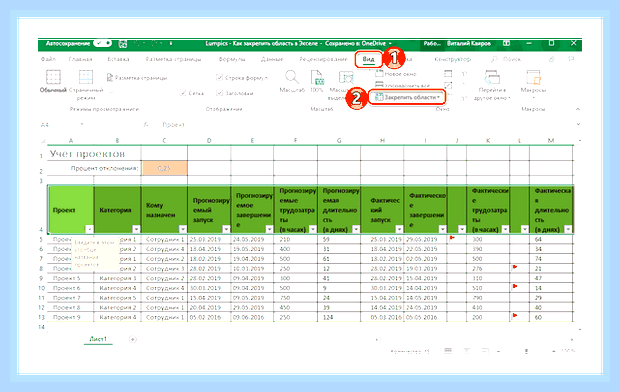Viewport: 620px width, 392px height.
Task: Select the orange 0,25 cell
Action: click(x=164, y=168)
